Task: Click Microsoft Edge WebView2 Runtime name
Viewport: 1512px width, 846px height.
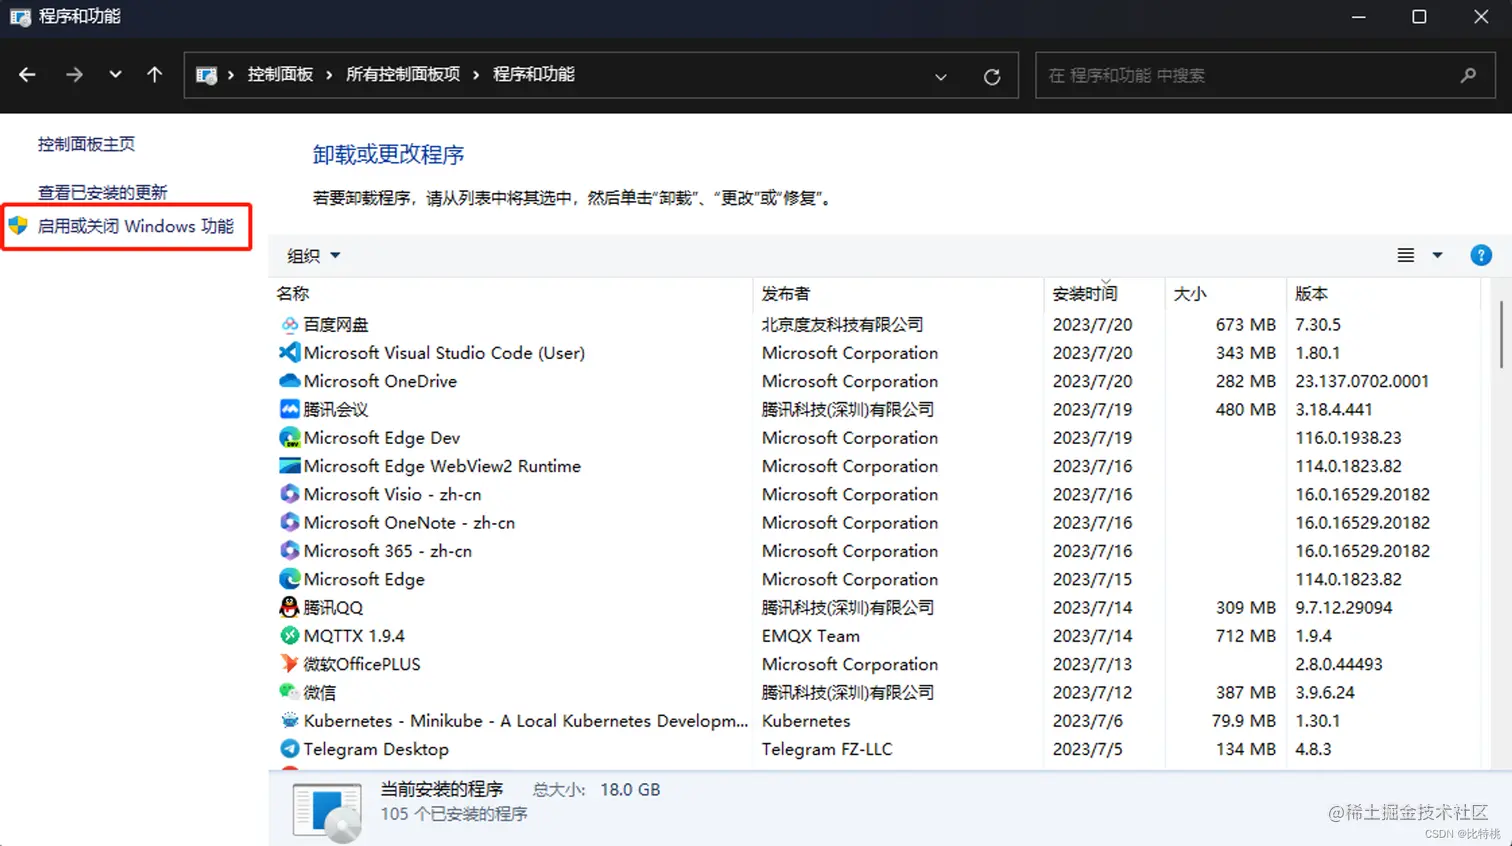Action: (x=442, y=466)
